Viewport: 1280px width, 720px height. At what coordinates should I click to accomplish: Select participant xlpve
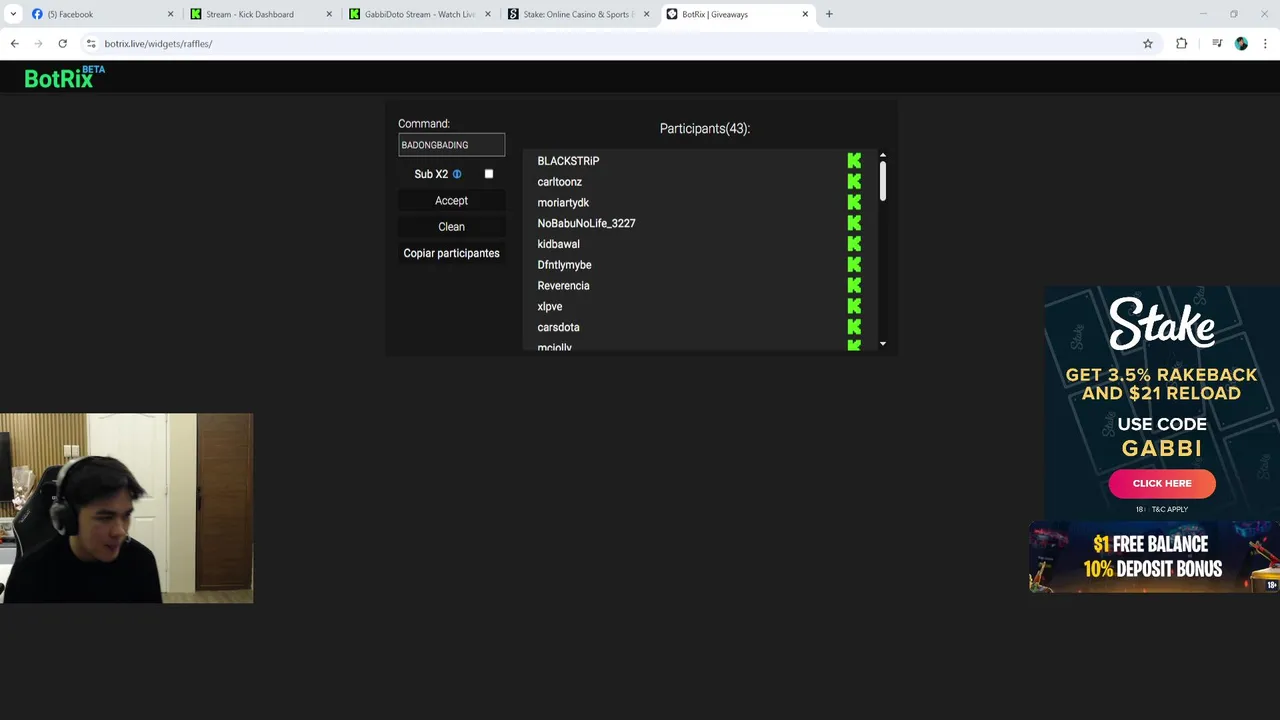[x=550, y=307]
